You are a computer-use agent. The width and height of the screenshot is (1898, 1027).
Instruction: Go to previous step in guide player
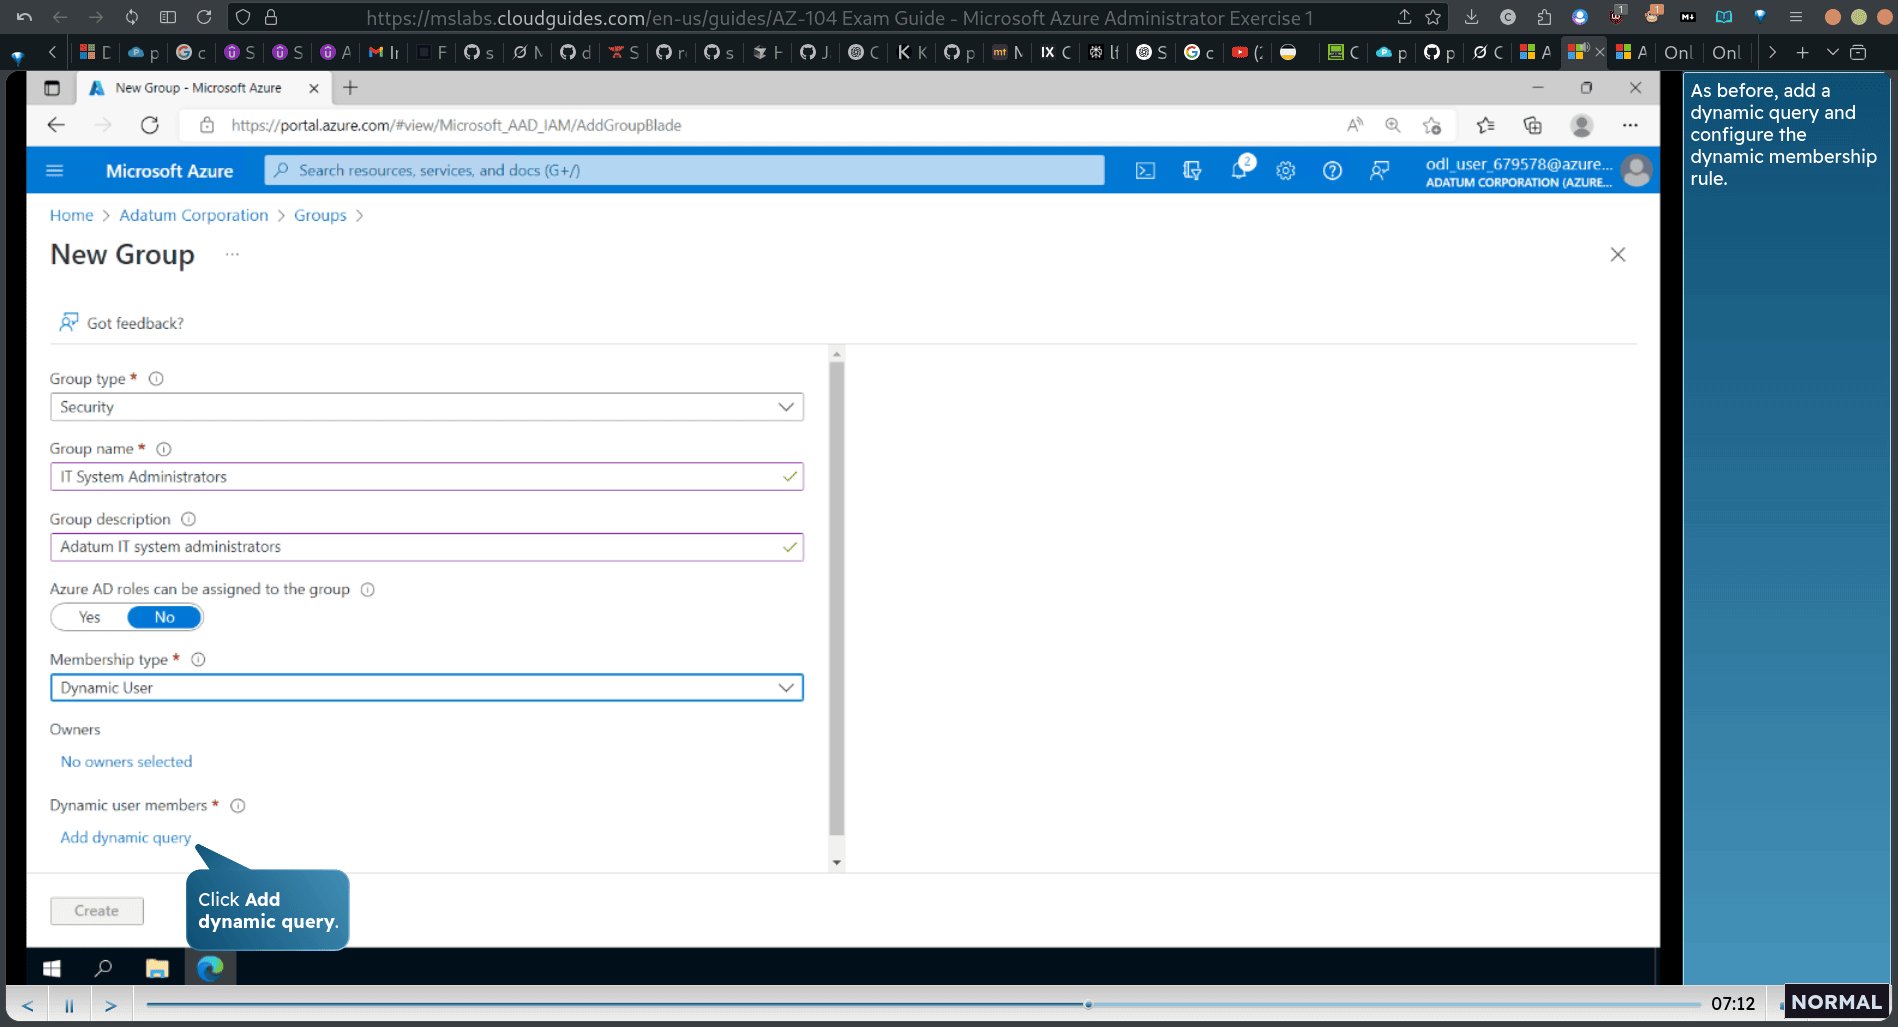pos(28,1005)
